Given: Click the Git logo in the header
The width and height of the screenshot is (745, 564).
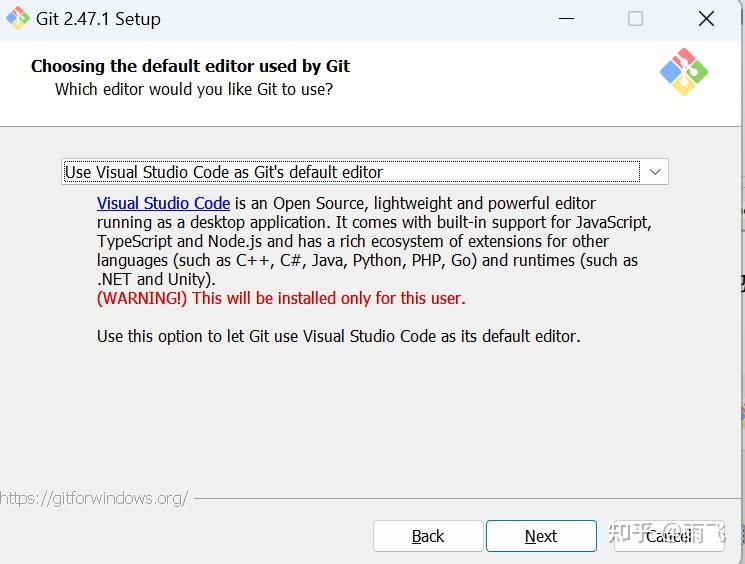Looking at the screenshot, I should (x=683, y=72).
